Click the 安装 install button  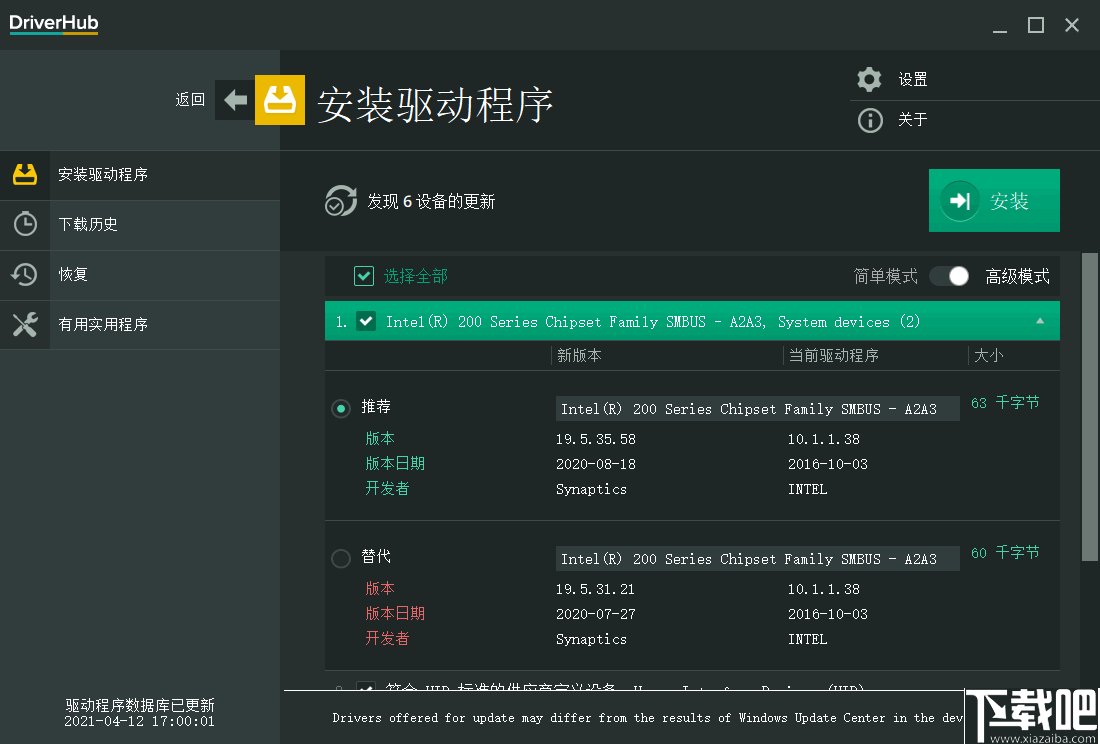click(x=994, y=200)
